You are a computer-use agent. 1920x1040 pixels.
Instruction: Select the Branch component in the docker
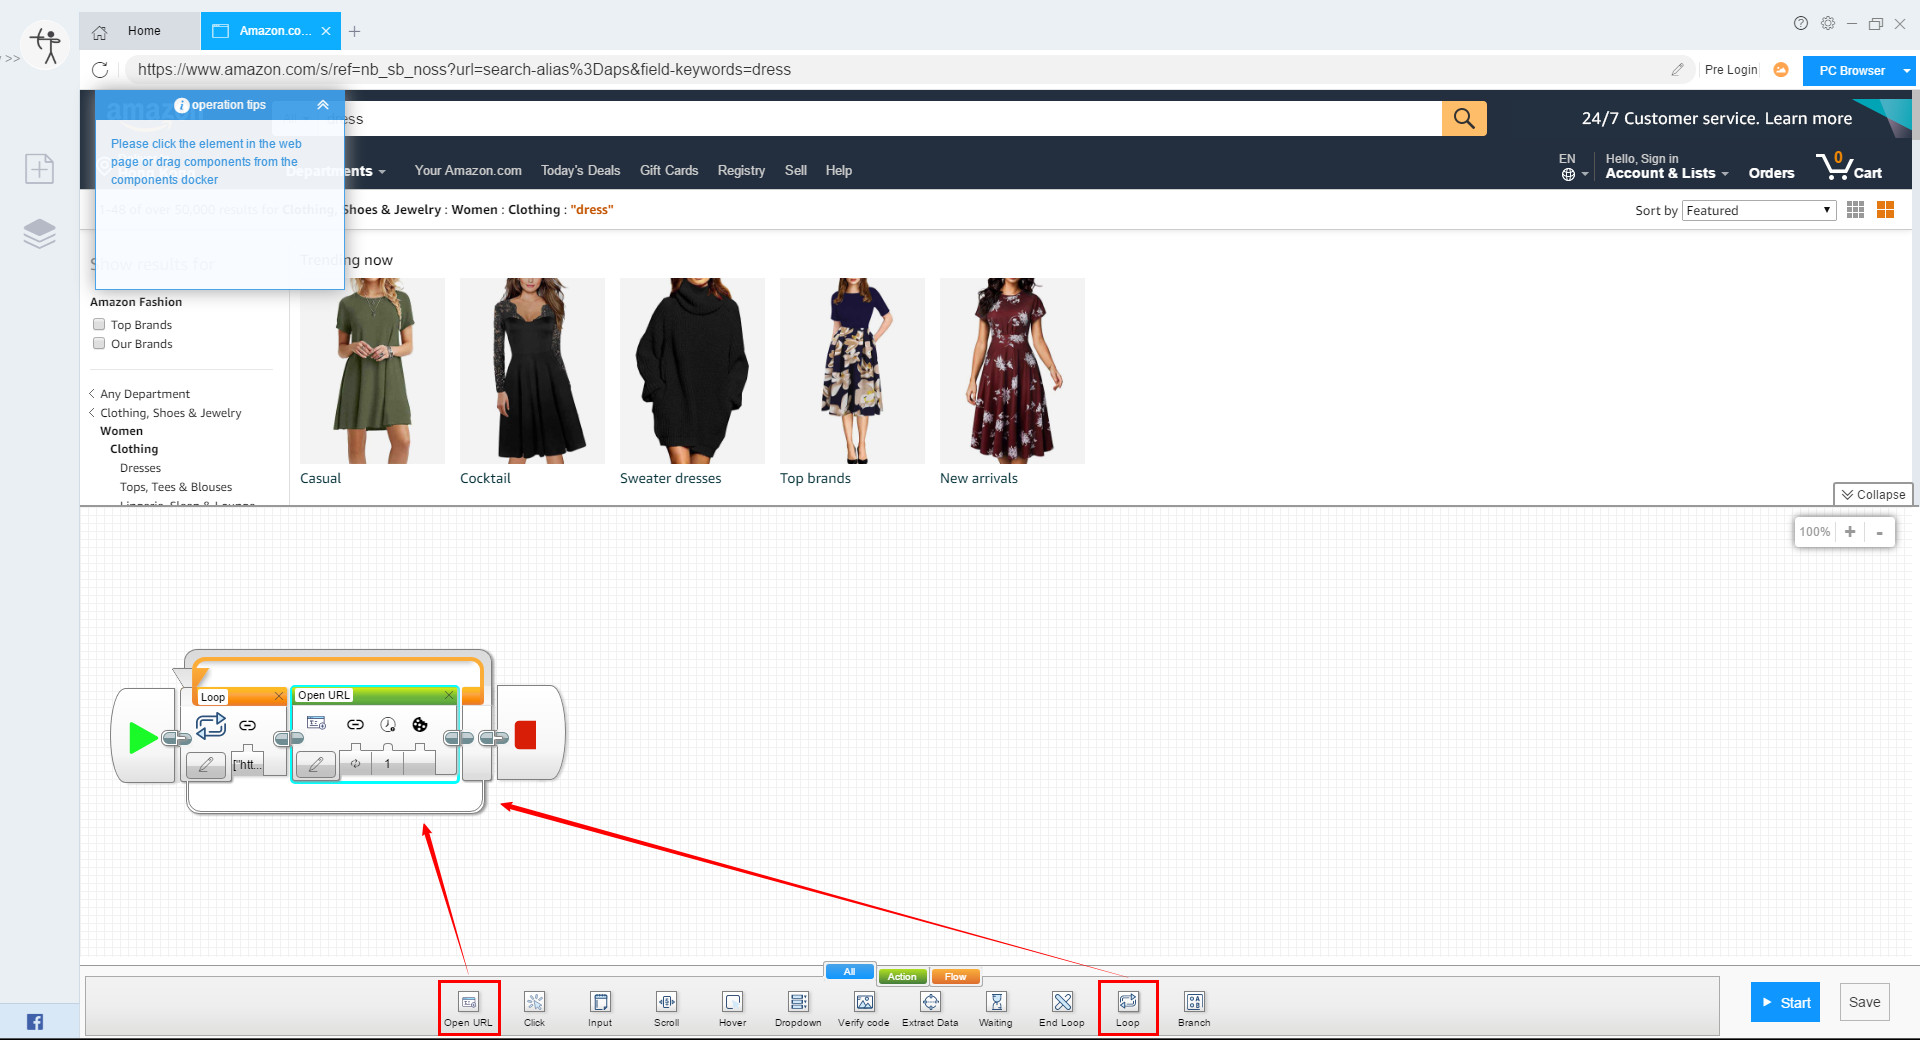(1194, 1007)
